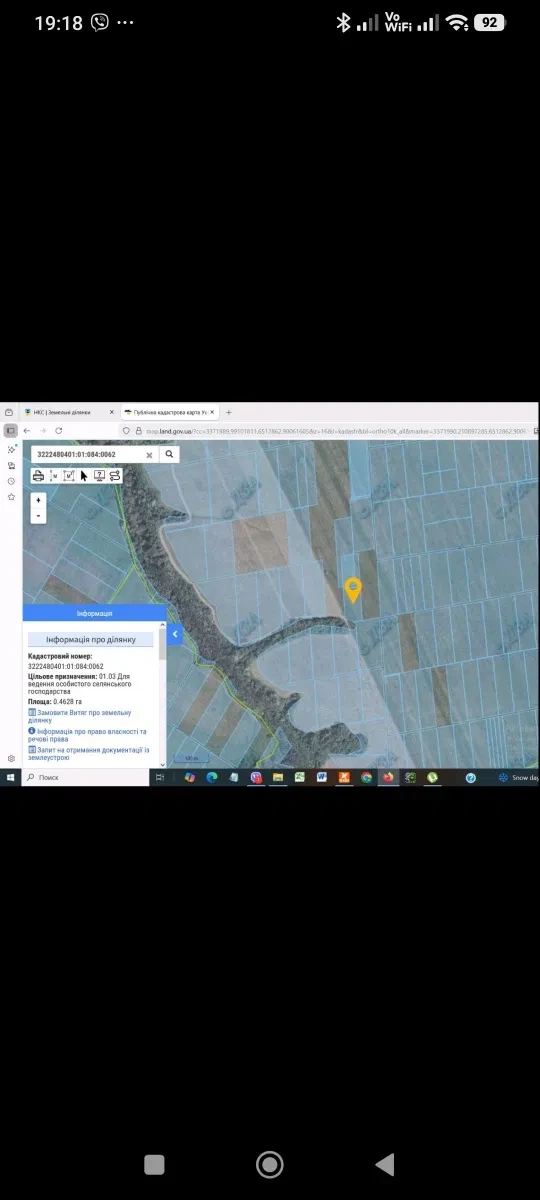Click the route tool icon
This screenshot has height=1200, width=540.
115,476
